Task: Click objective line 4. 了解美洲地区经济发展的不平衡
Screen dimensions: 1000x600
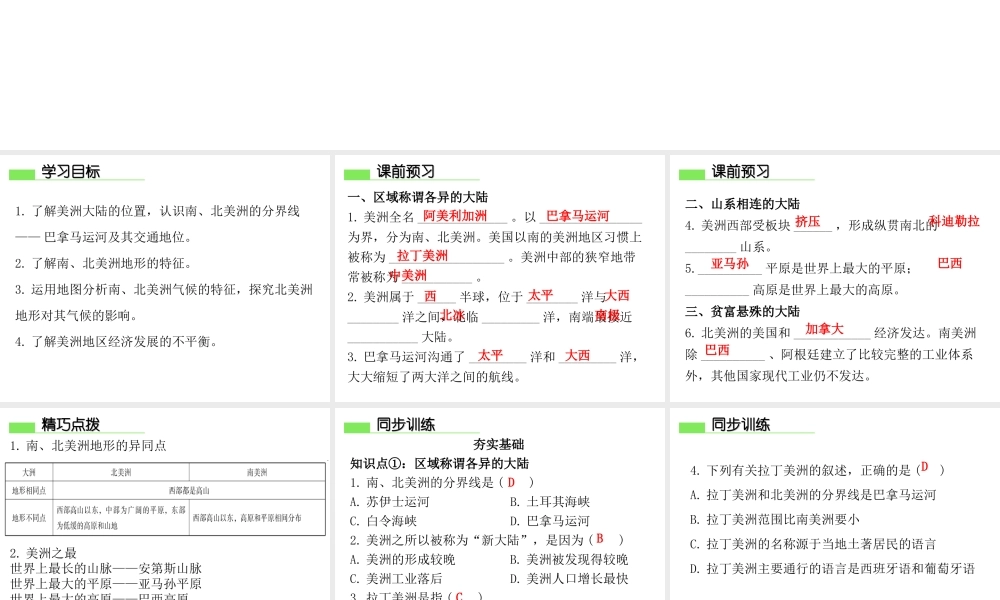Action: click(x=117, y=342)
